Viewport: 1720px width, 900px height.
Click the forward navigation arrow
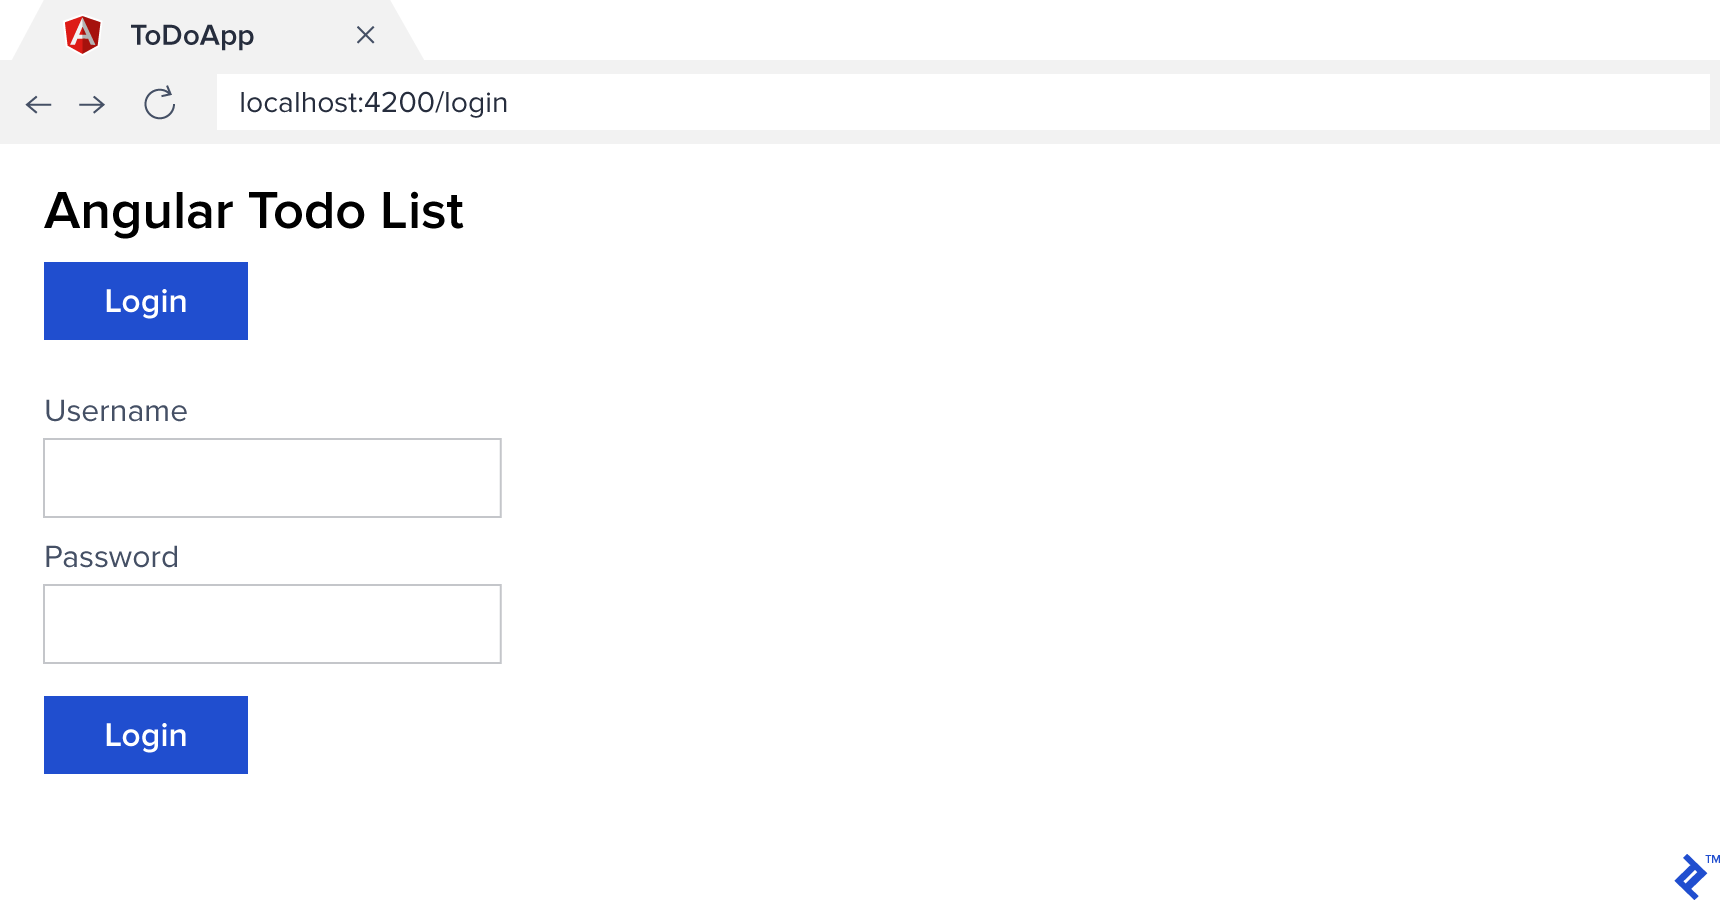tap(92, 103)
